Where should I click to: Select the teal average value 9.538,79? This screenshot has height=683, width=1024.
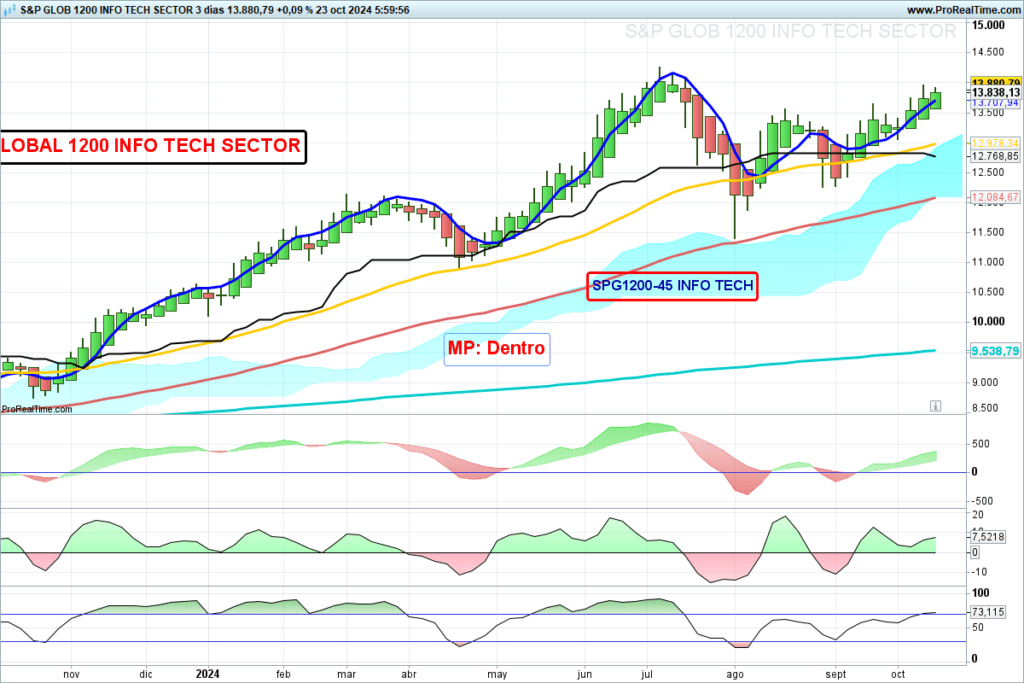[995, 351]
